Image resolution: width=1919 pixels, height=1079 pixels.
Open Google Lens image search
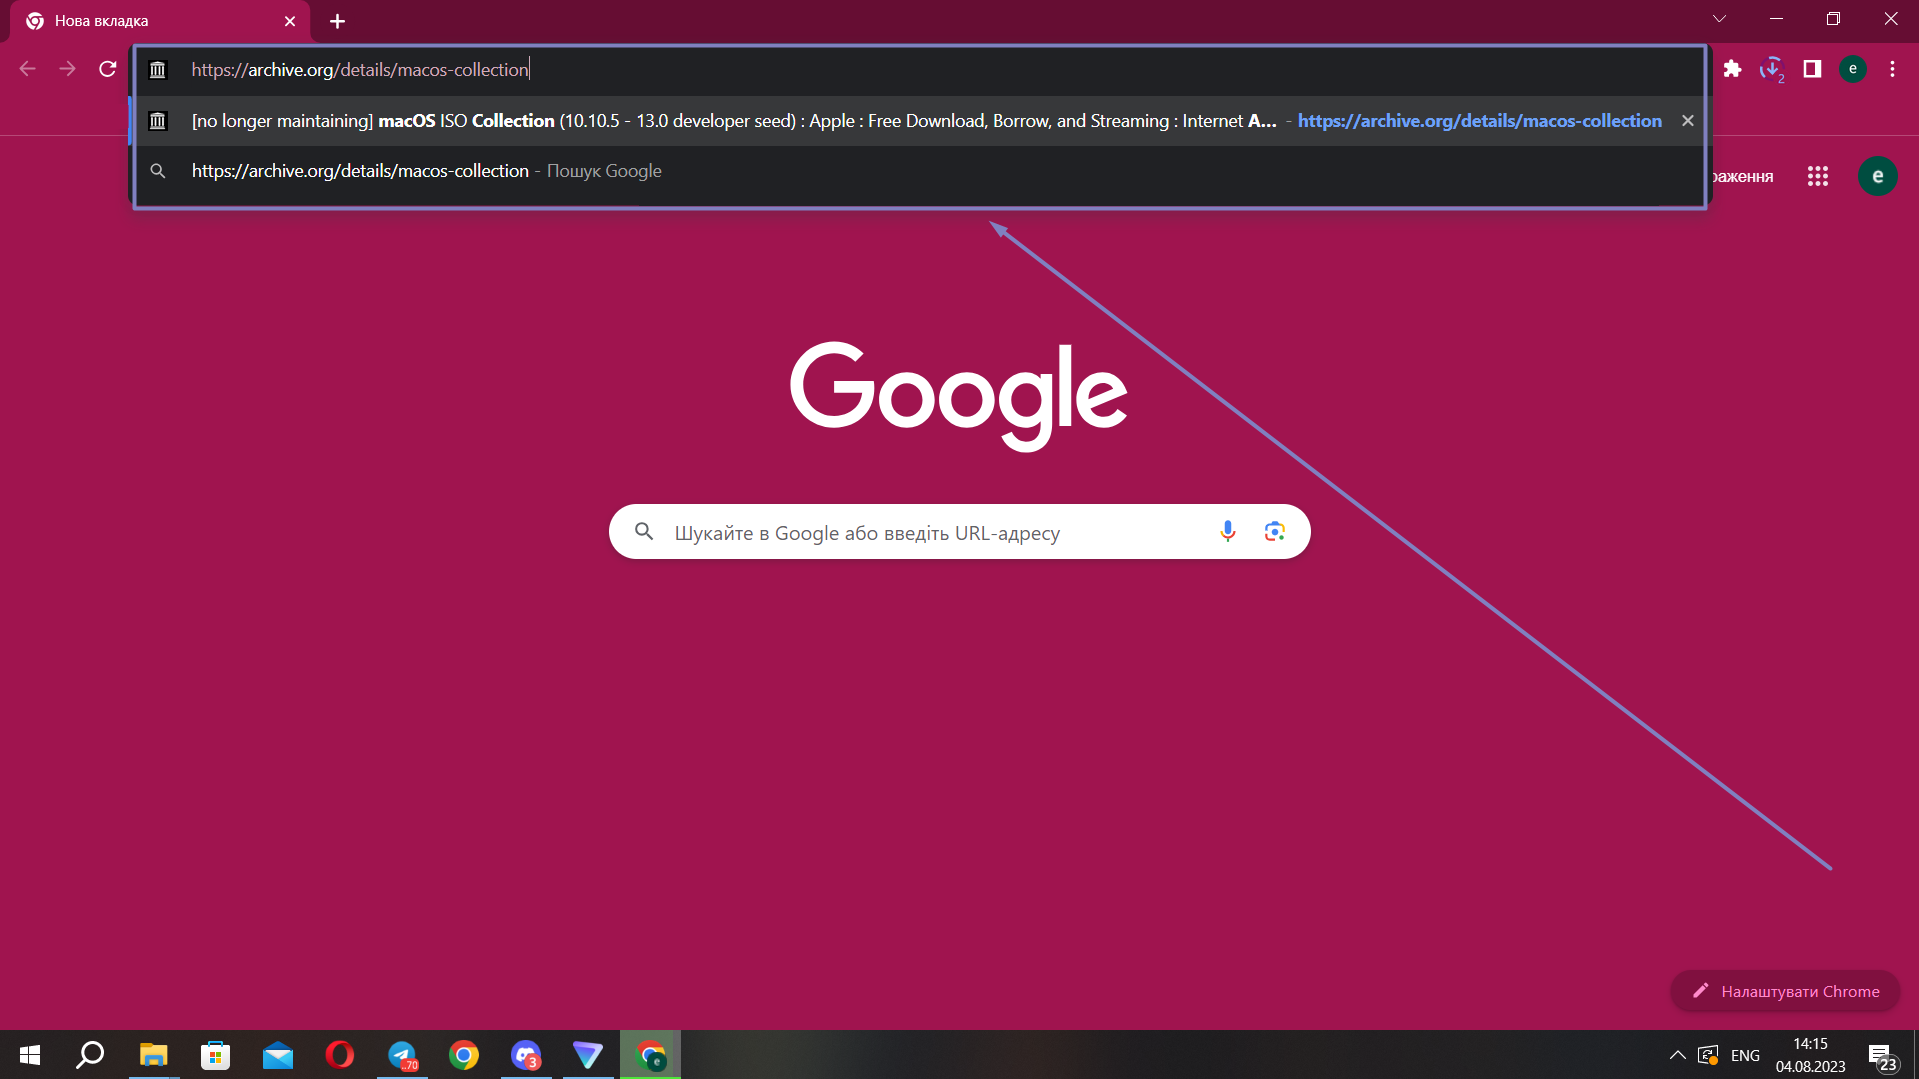coord(1274,532)
